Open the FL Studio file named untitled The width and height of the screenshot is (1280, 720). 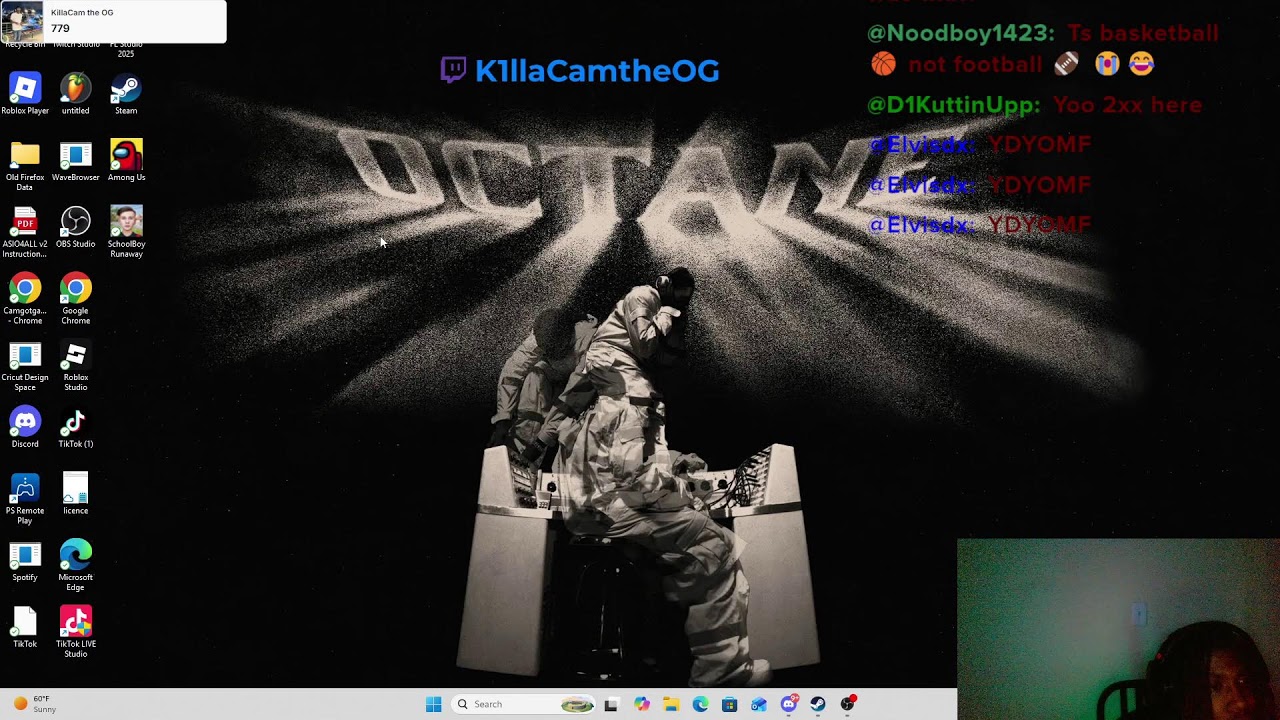point(75,94)
